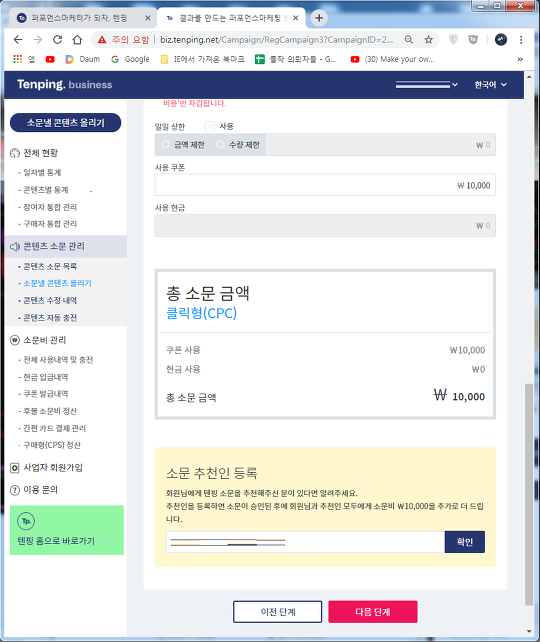Open 쿠폰 발급내역 in sidebar

point(45,394)
